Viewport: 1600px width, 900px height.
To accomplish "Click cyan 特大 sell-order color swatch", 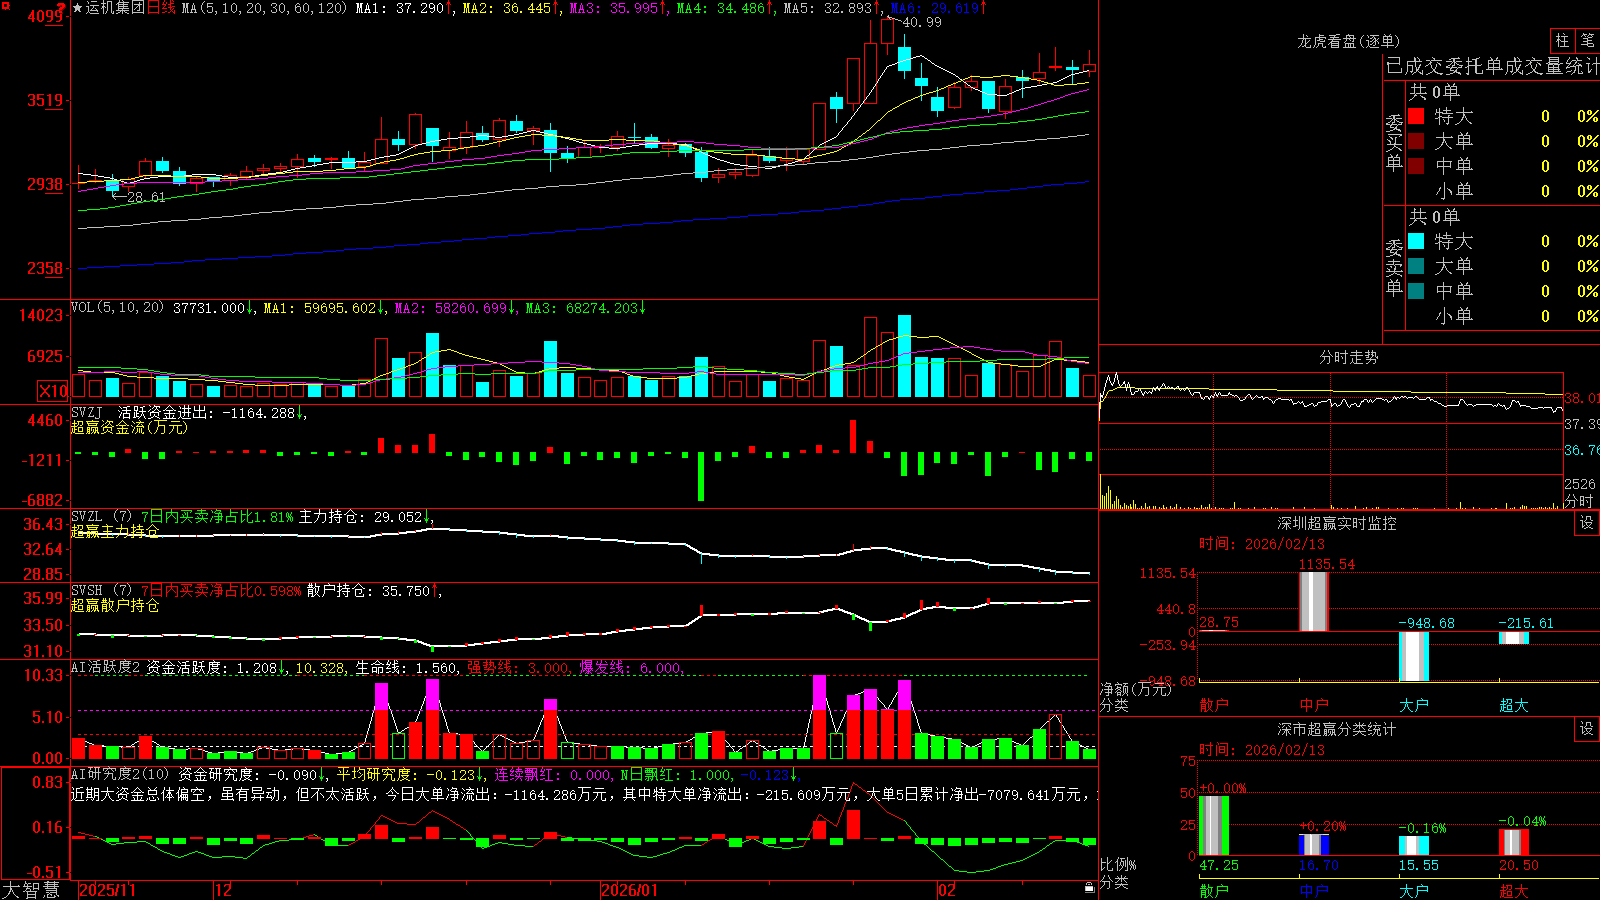I will pyautogui.click(x=1416, y=241).
